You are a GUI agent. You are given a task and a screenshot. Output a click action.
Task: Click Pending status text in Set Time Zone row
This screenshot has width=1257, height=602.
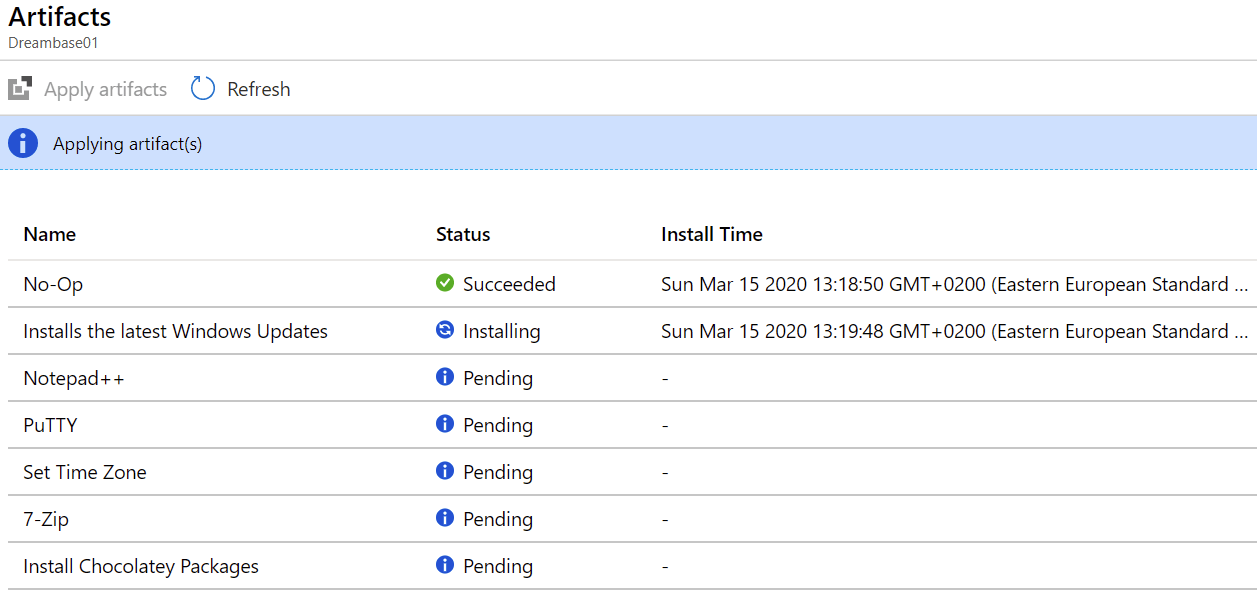click(498, 472)
